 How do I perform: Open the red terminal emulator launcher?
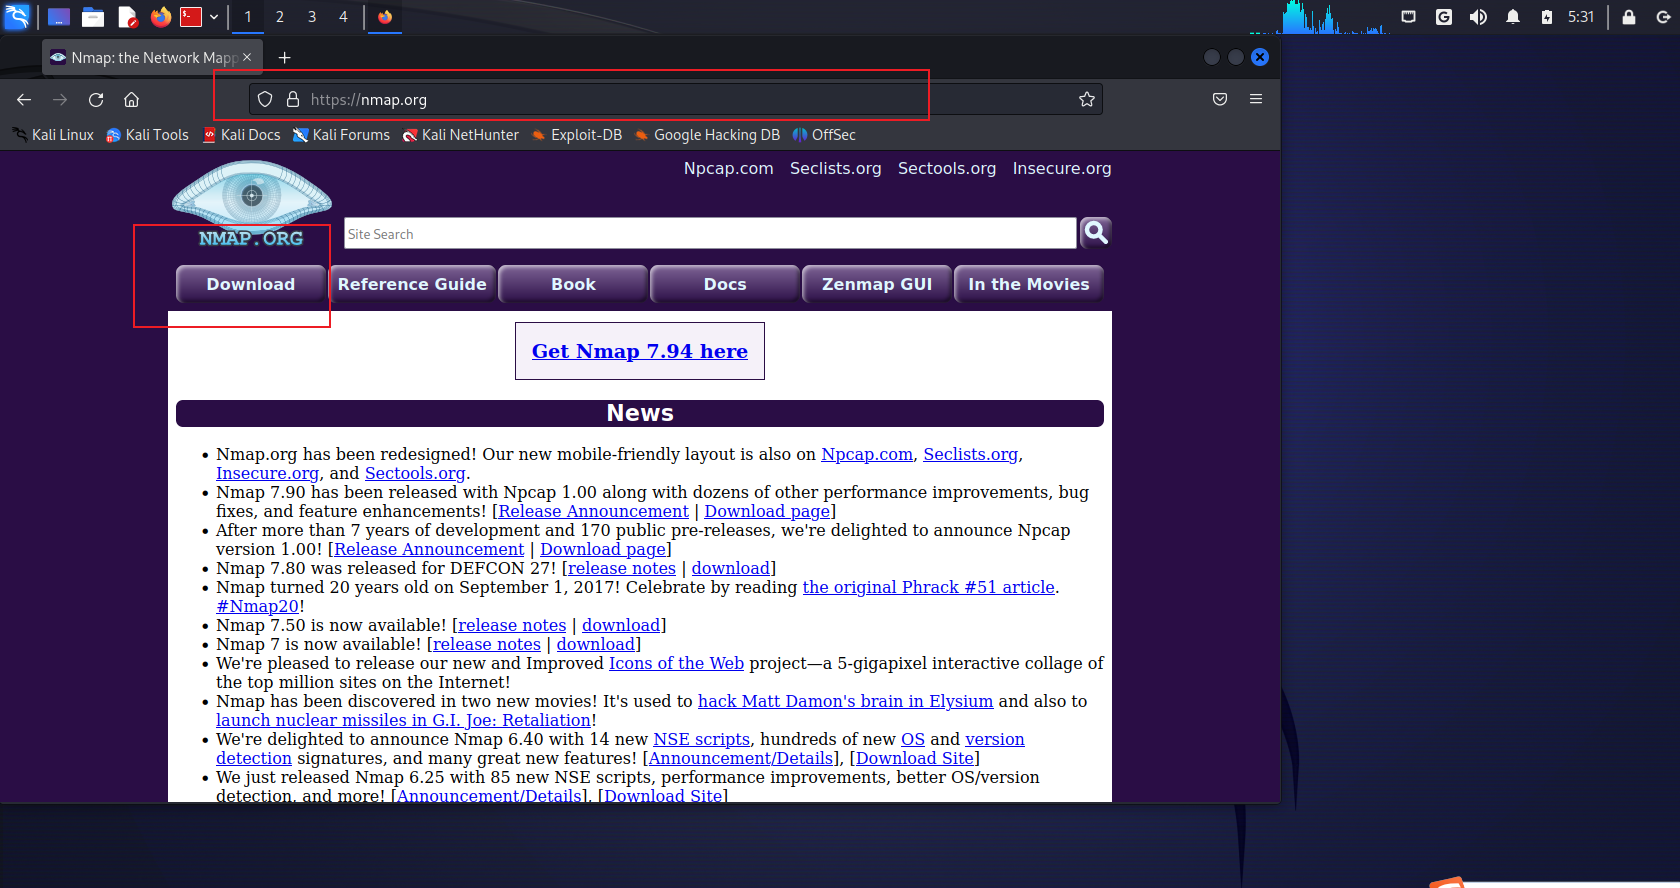191,17
